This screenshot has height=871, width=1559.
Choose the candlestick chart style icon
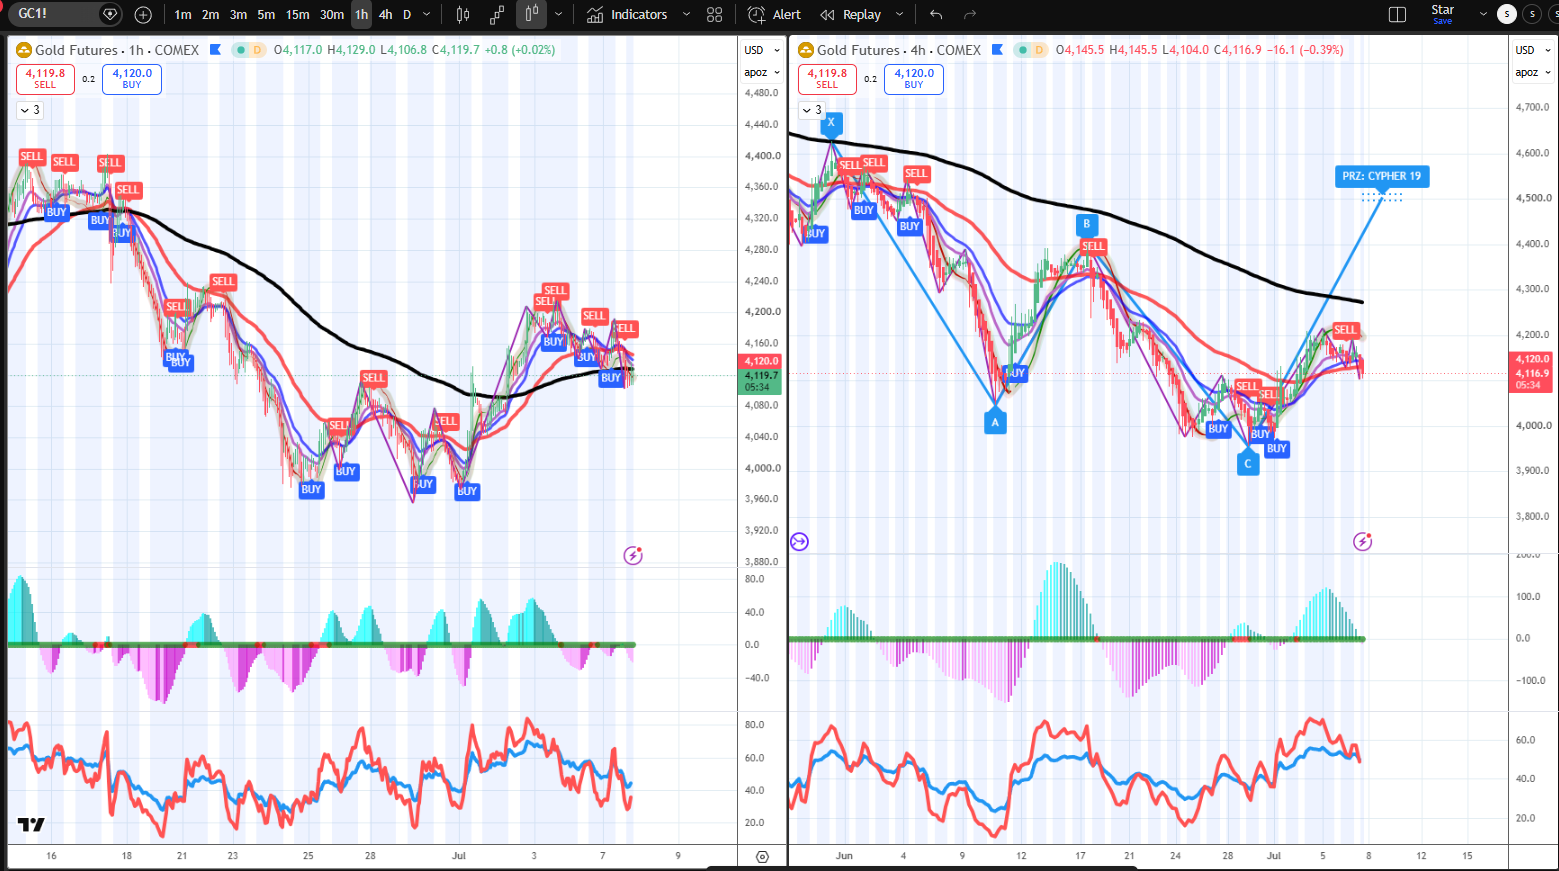tap(463, 14)
